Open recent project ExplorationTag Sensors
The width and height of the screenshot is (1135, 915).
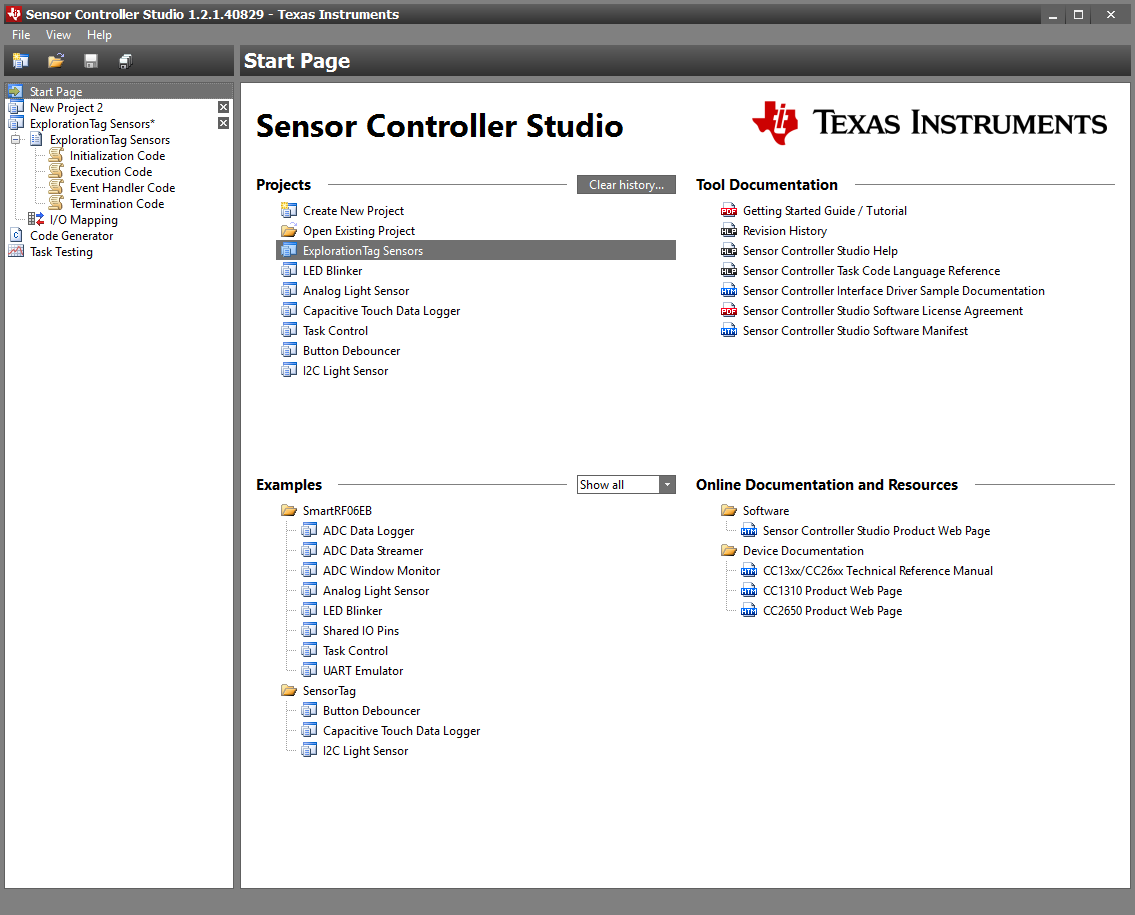click(x=476, y=250)
